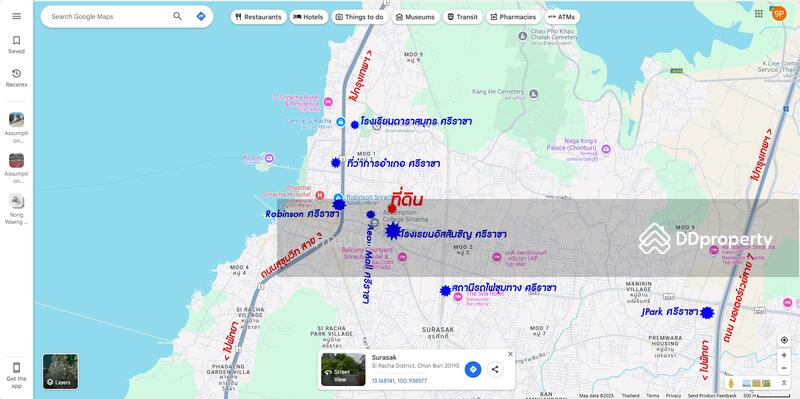Viewport: 800px width, 399px height.
Task: Click the share icon on Surasak card
Action: click(x=495, y=369)
